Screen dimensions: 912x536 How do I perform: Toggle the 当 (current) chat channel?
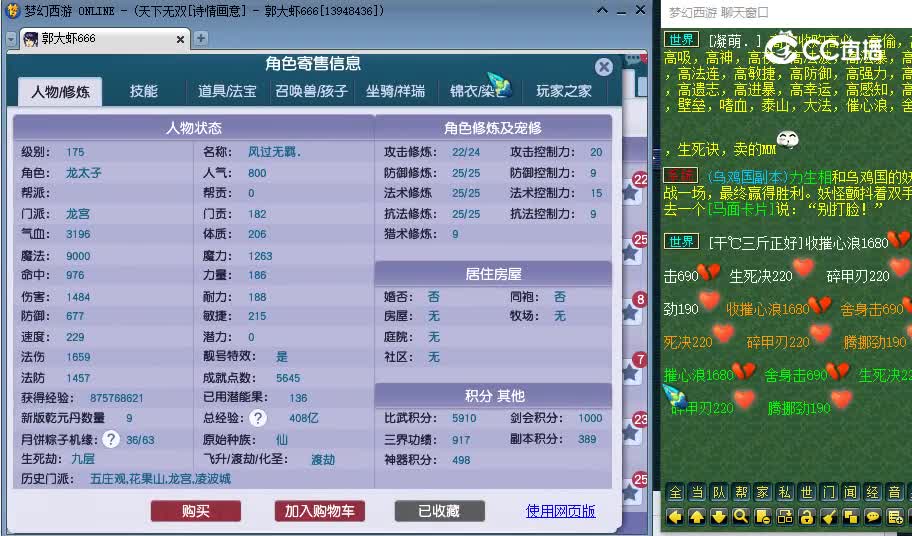(697, 492)
